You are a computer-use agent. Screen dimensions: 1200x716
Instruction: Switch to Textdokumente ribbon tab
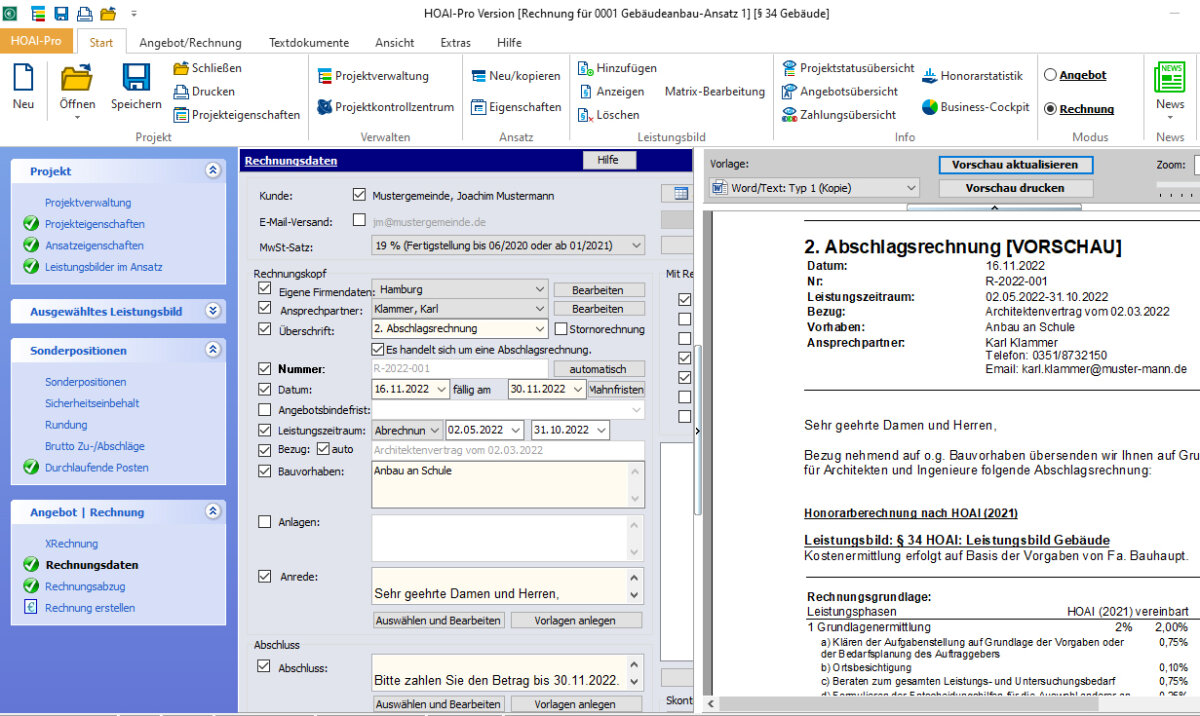pos(309,43)
